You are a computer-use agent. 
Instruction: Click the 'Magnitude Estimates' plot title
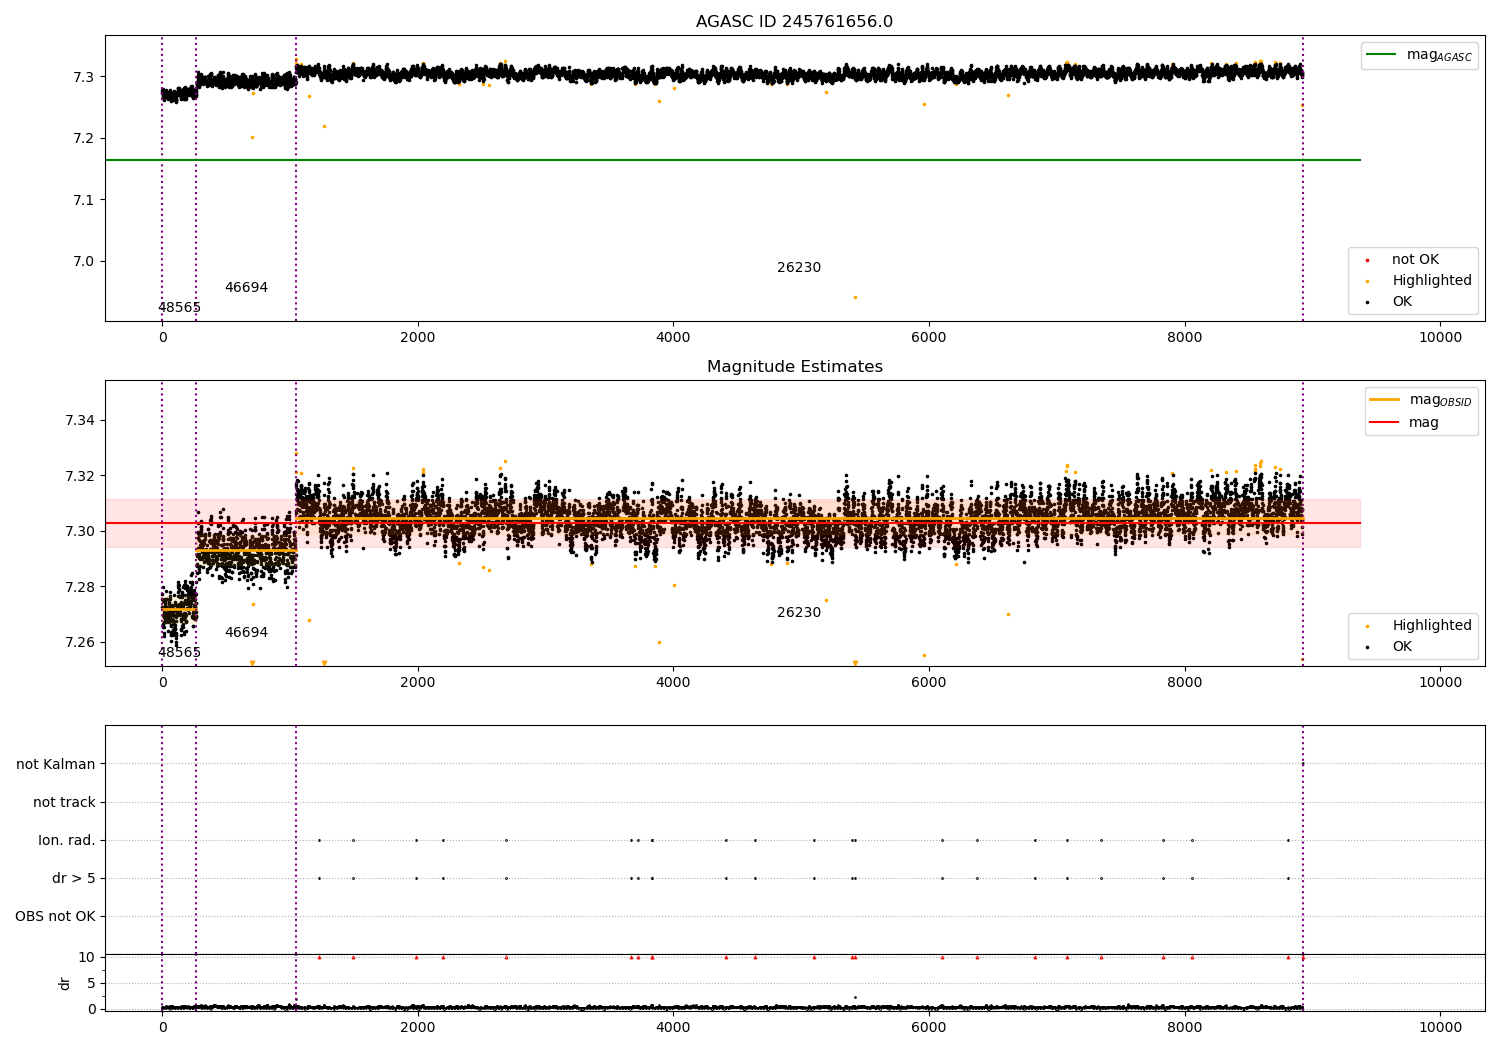[x=794, y=367]
